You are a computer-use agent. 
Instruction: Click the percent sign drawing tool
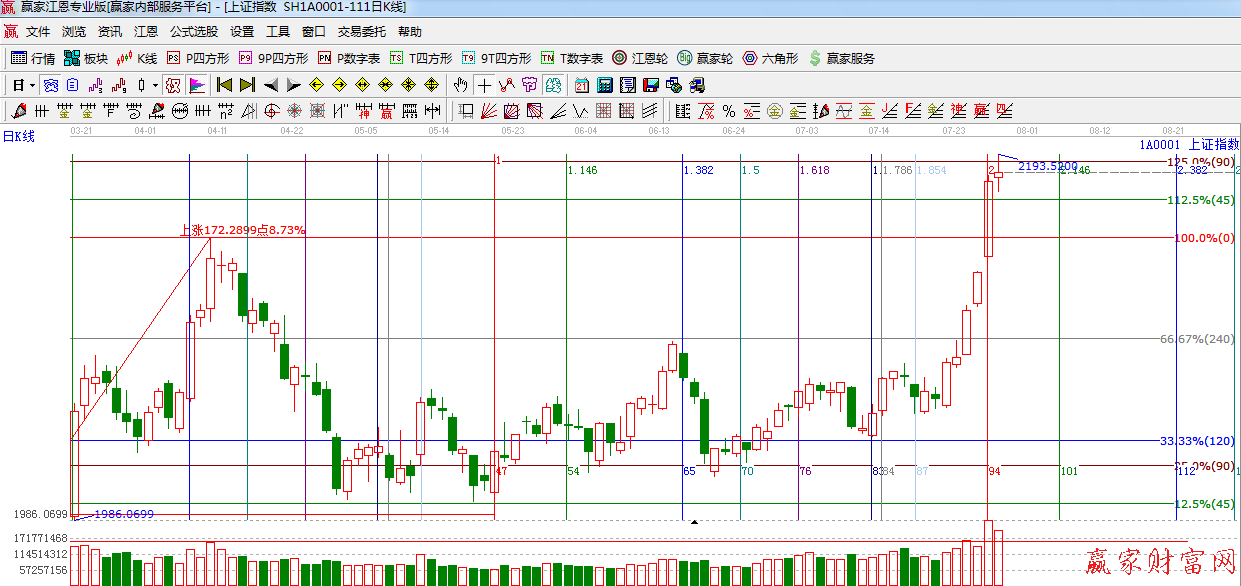pos(728,110)
